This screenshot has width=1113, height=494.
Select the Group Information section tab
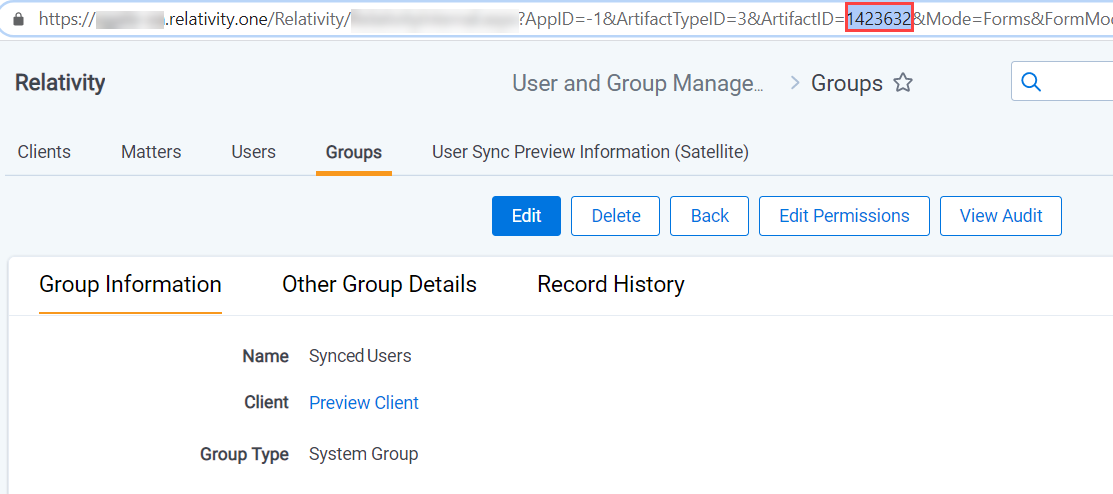[x=131, y=285]
